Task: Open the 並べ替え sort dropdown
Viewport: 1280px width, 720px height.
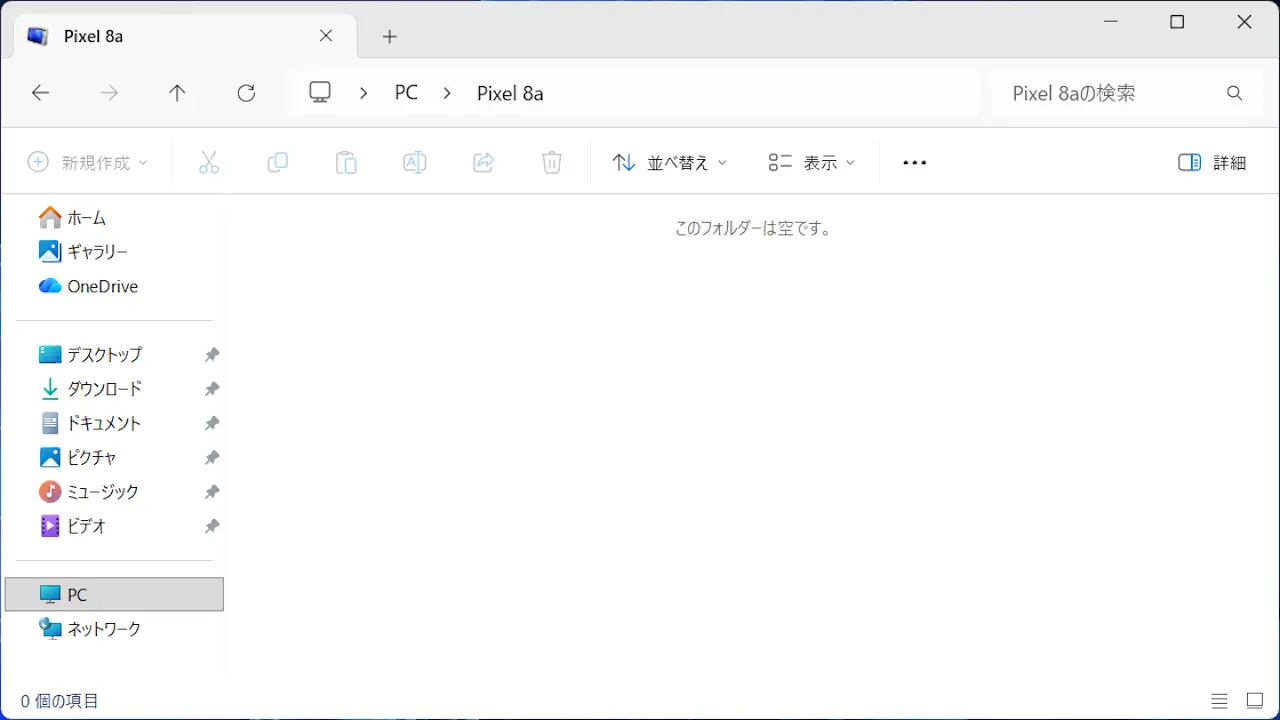Action: [669, 163]
